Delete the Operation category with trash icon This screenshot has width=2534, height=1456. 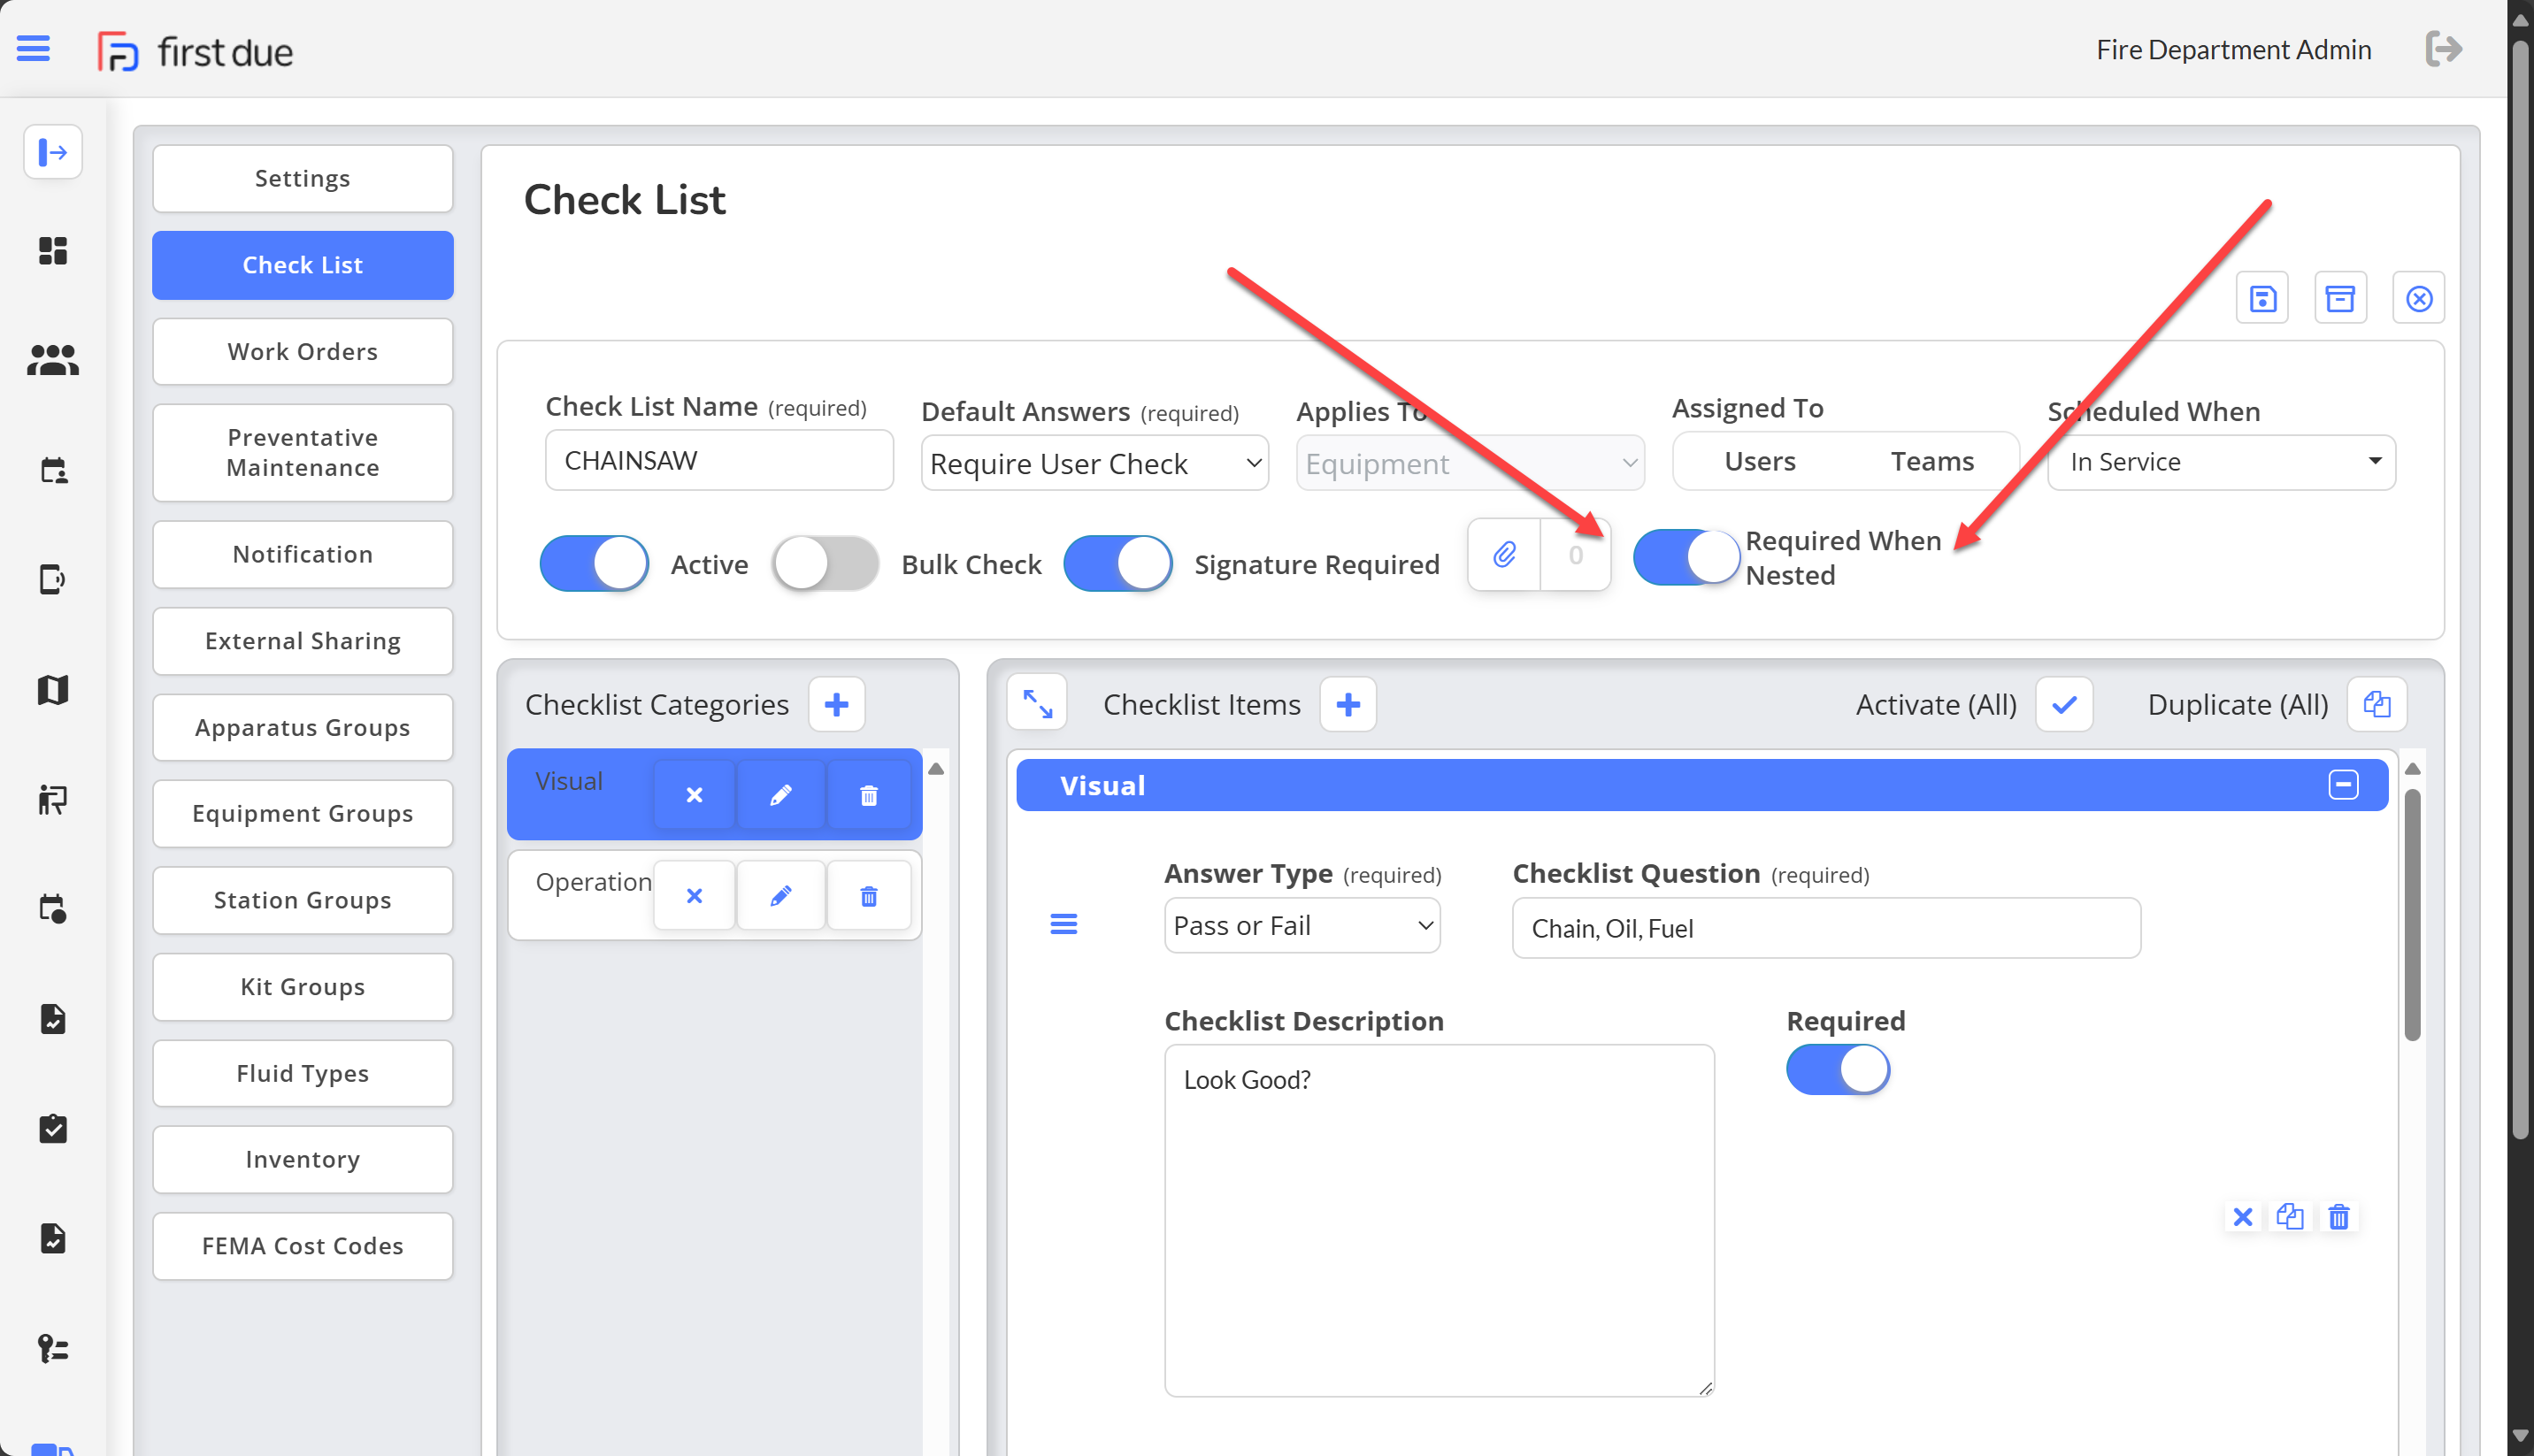868,896
